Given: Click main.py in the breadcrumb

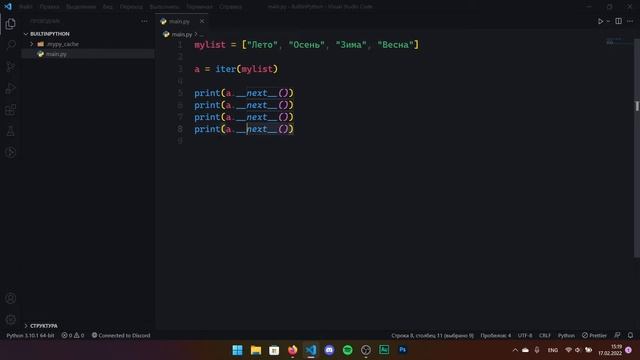Looking at the screenshot, I should [182, 34].
